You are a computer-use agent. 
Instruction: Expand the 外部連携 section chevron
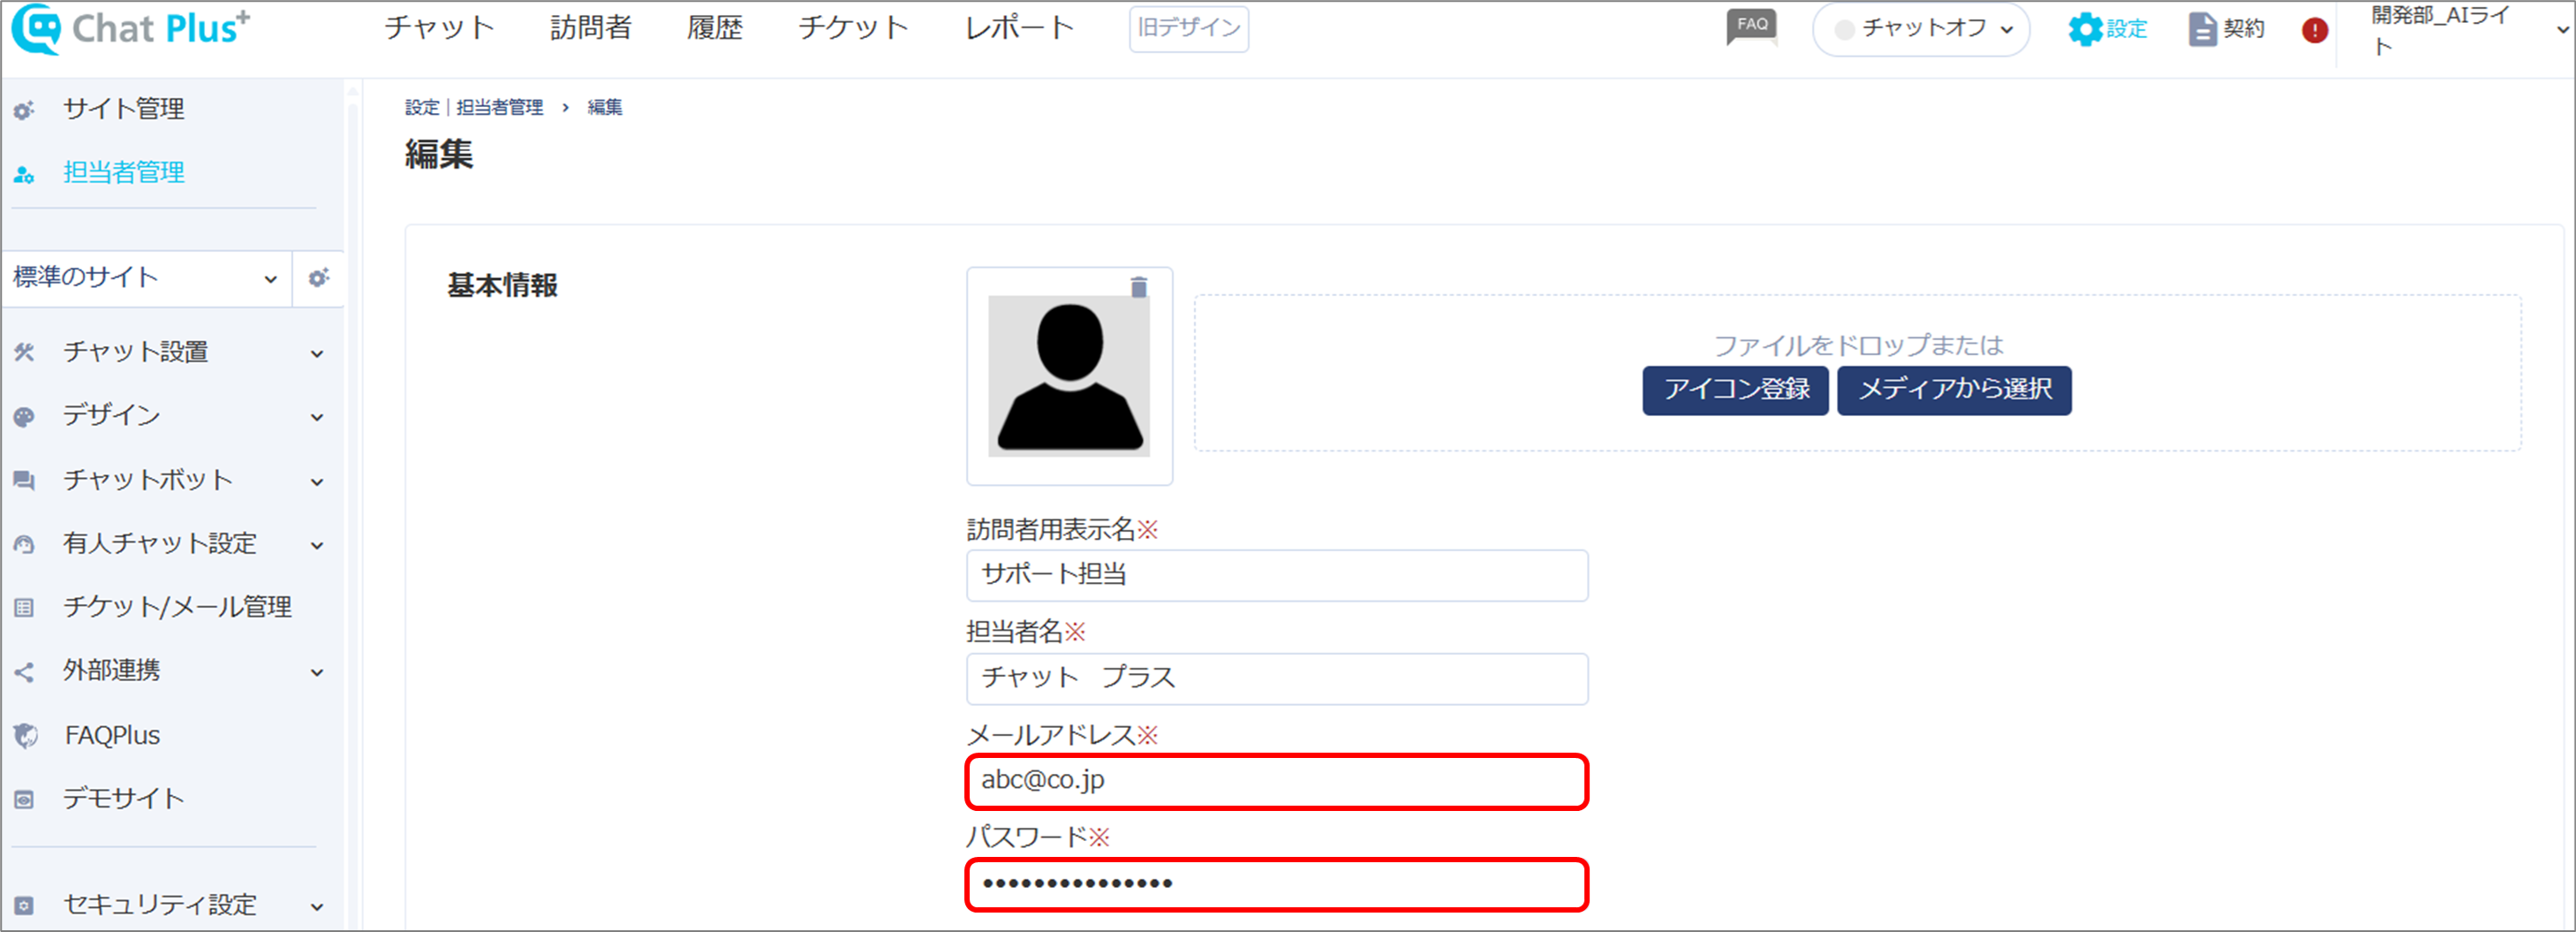317,673
